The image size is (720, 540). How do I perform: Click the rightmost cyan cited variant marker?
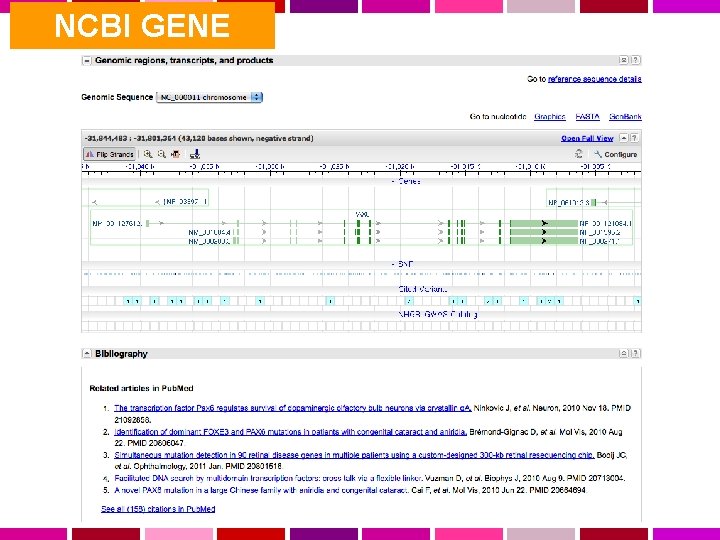(637, 301)
